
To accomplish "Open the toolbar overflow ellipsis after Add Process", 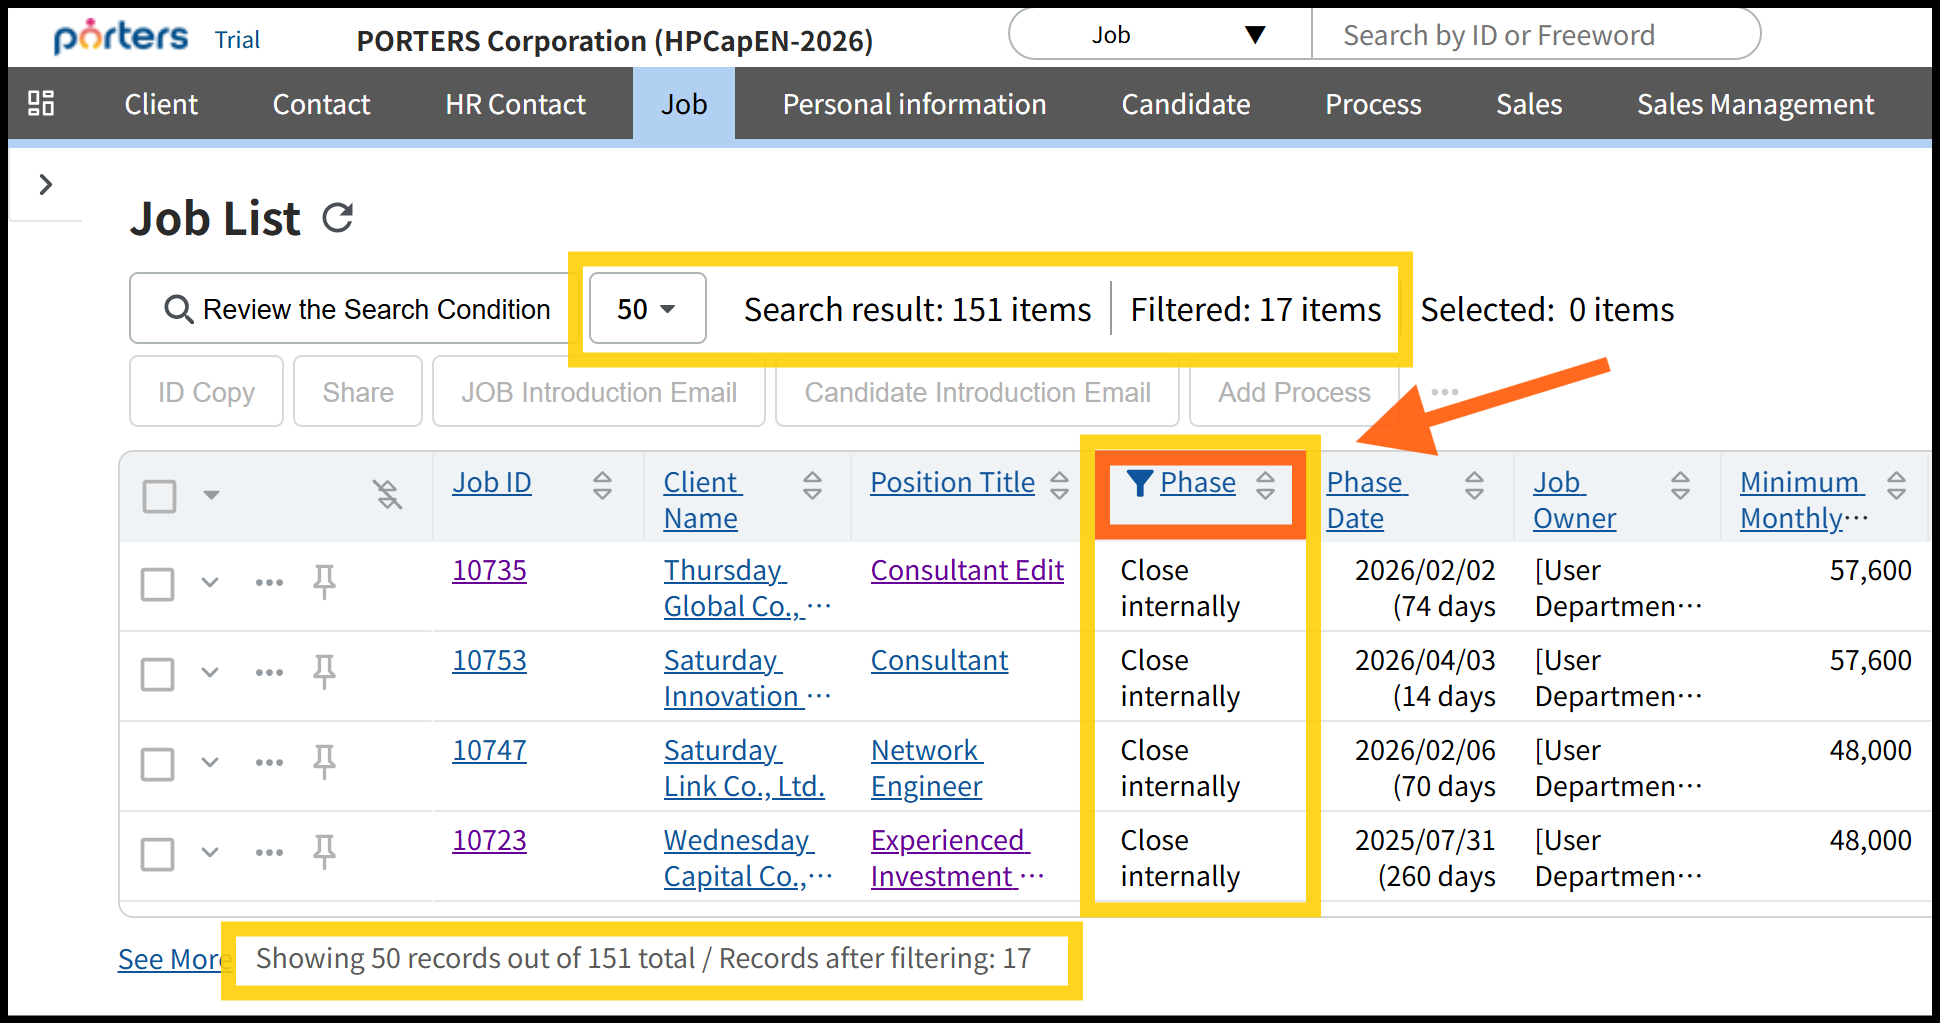I will pos(1444,392).
